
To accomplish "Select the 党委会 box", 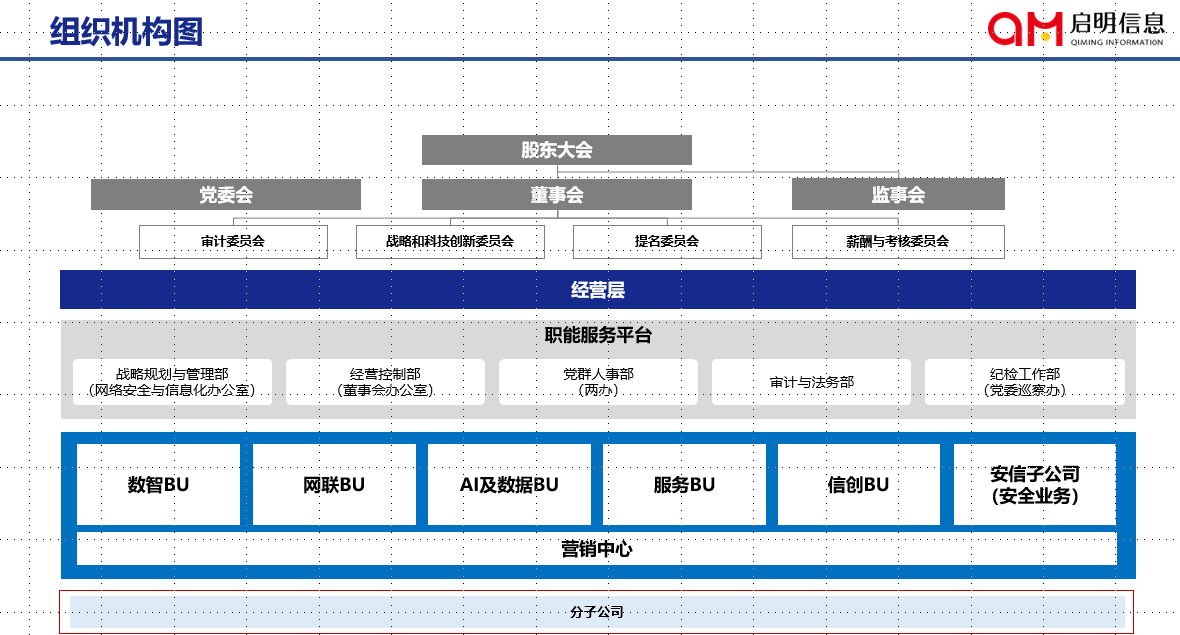I will (x=225, y=195).
